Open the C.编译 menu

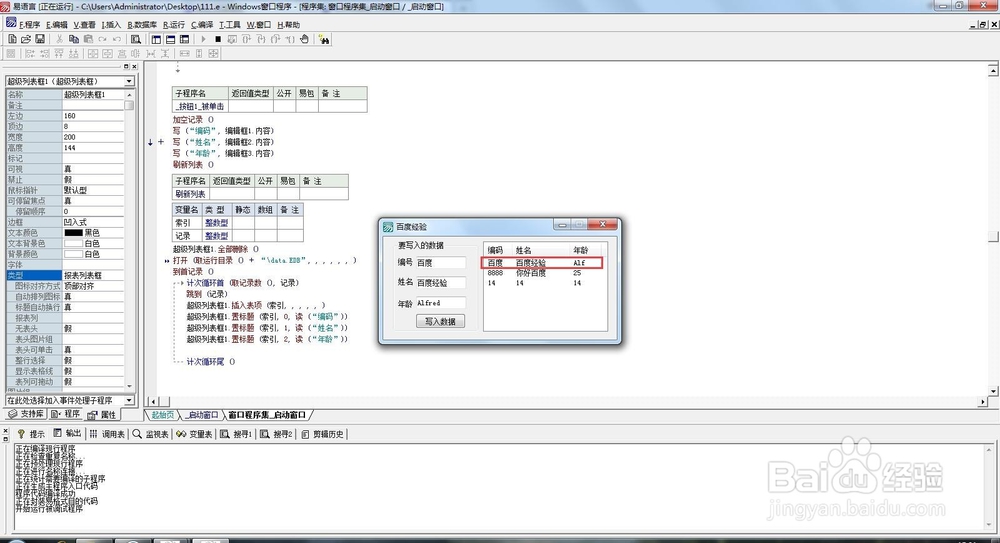[202, 25]
